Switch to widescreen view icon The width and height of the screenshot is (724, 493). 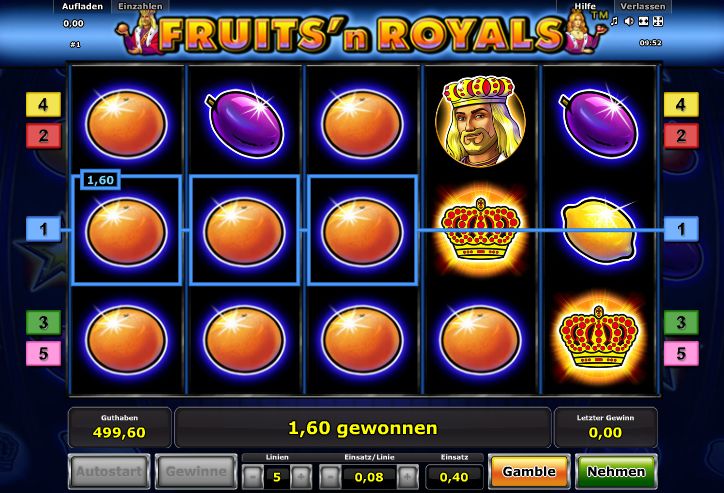(643, 21)
